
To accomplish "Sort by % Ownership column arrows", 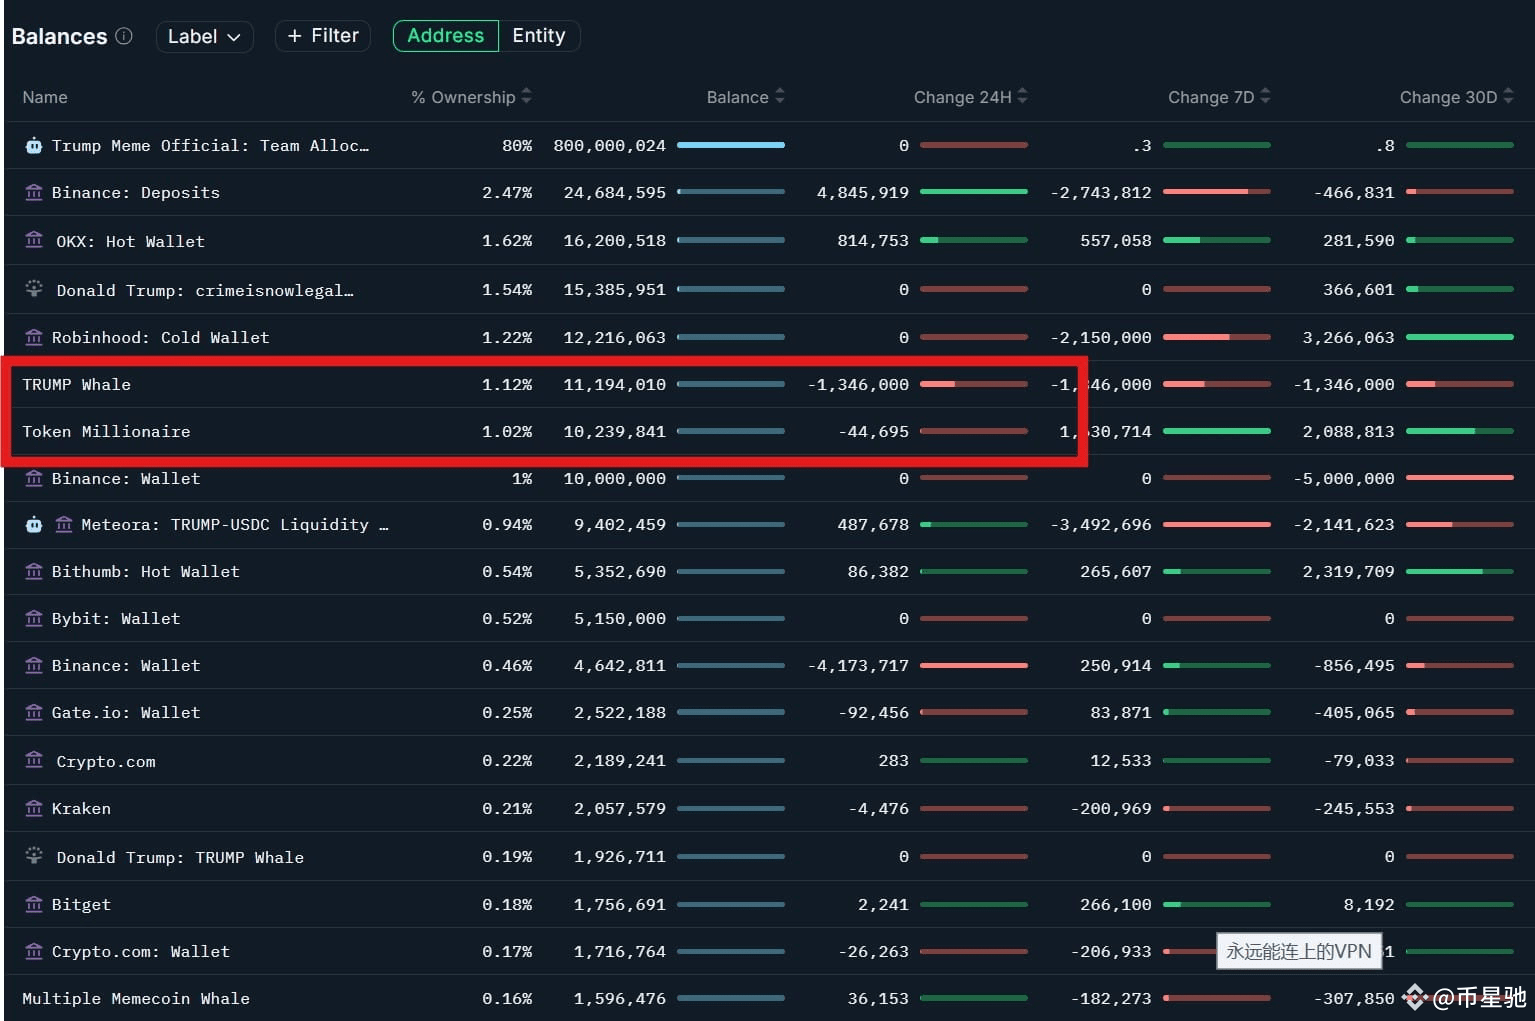I will click(x=527, y=97).
